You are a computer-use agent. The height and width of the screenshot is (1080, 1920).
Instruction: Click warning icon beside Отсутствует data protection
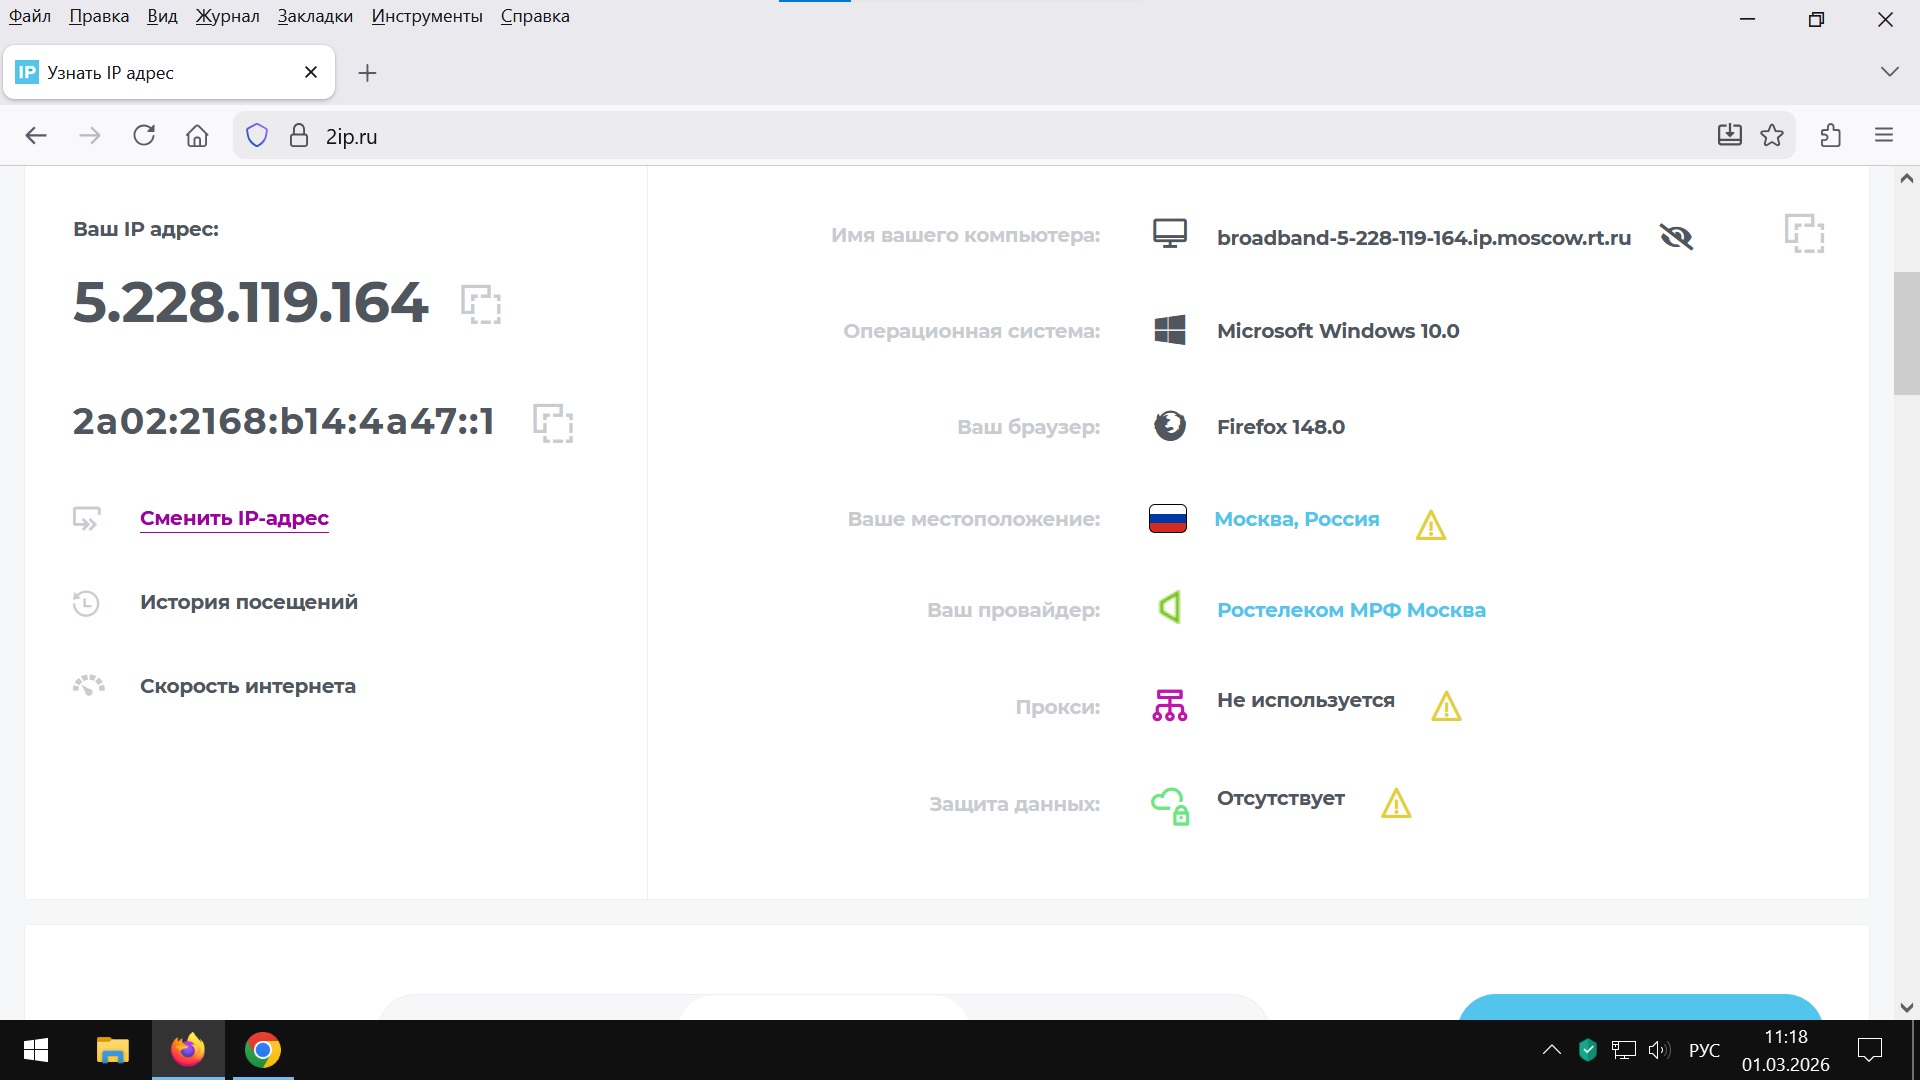(1395, 803)
